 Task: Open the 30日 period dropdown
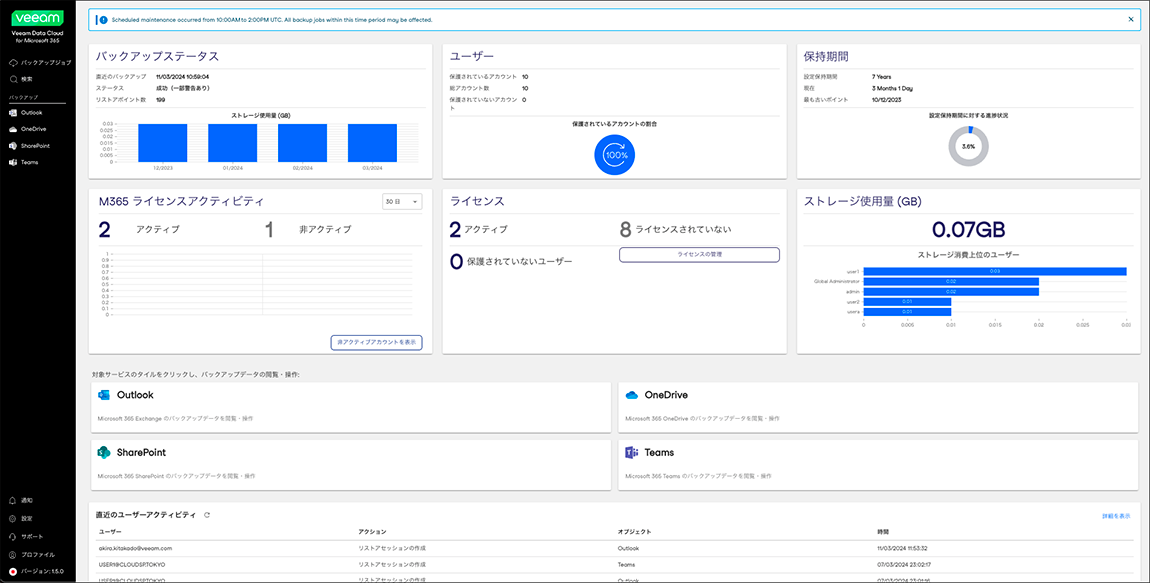pos(402,202)
